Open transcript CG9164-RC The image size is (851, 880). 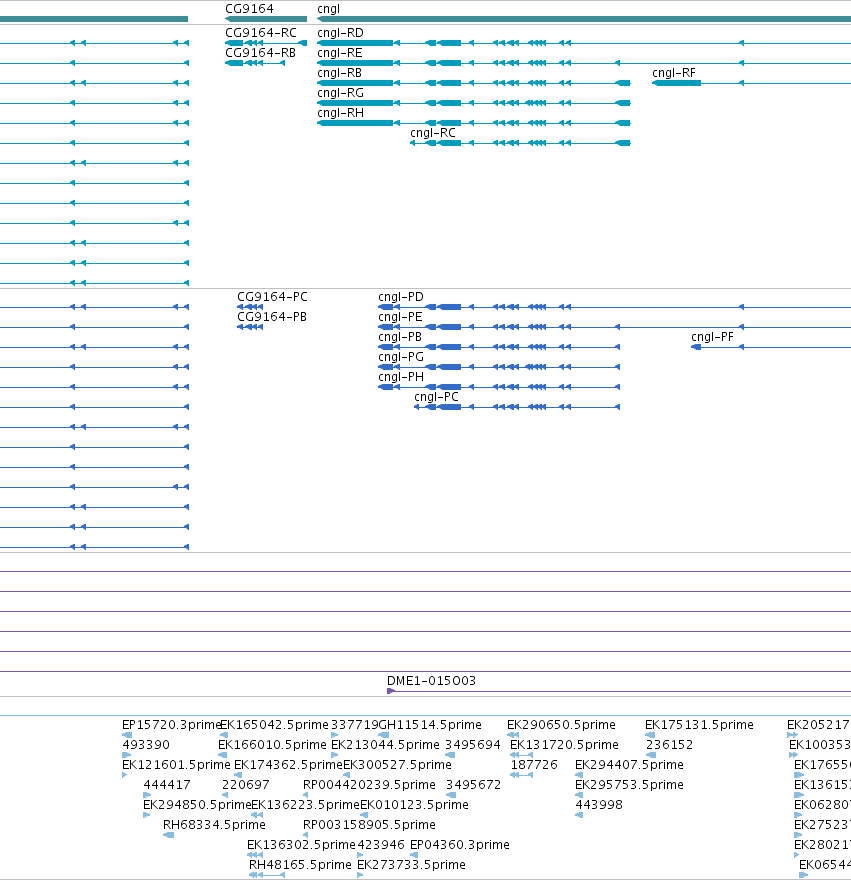(x=261, y=33)
